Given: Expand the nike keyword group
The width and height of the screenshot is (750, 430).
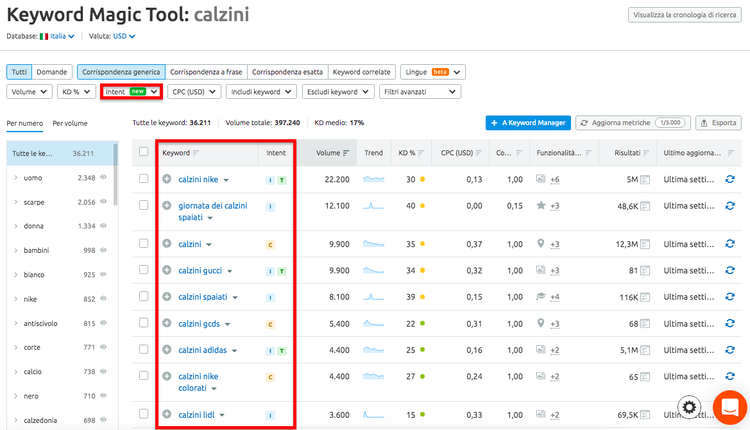Looking at the screenshot, I should [16, 299].
